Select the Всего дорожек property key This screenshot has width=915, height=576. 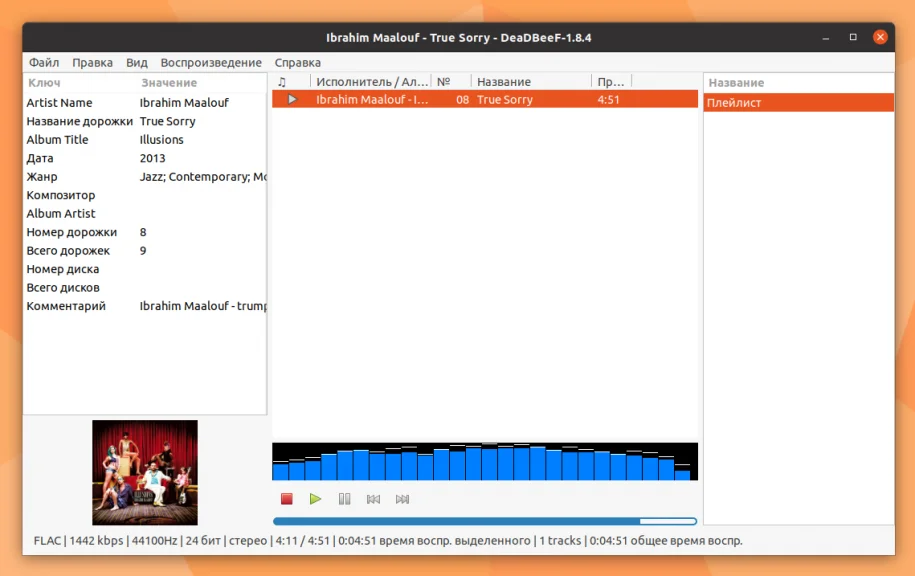click(68, 250)
